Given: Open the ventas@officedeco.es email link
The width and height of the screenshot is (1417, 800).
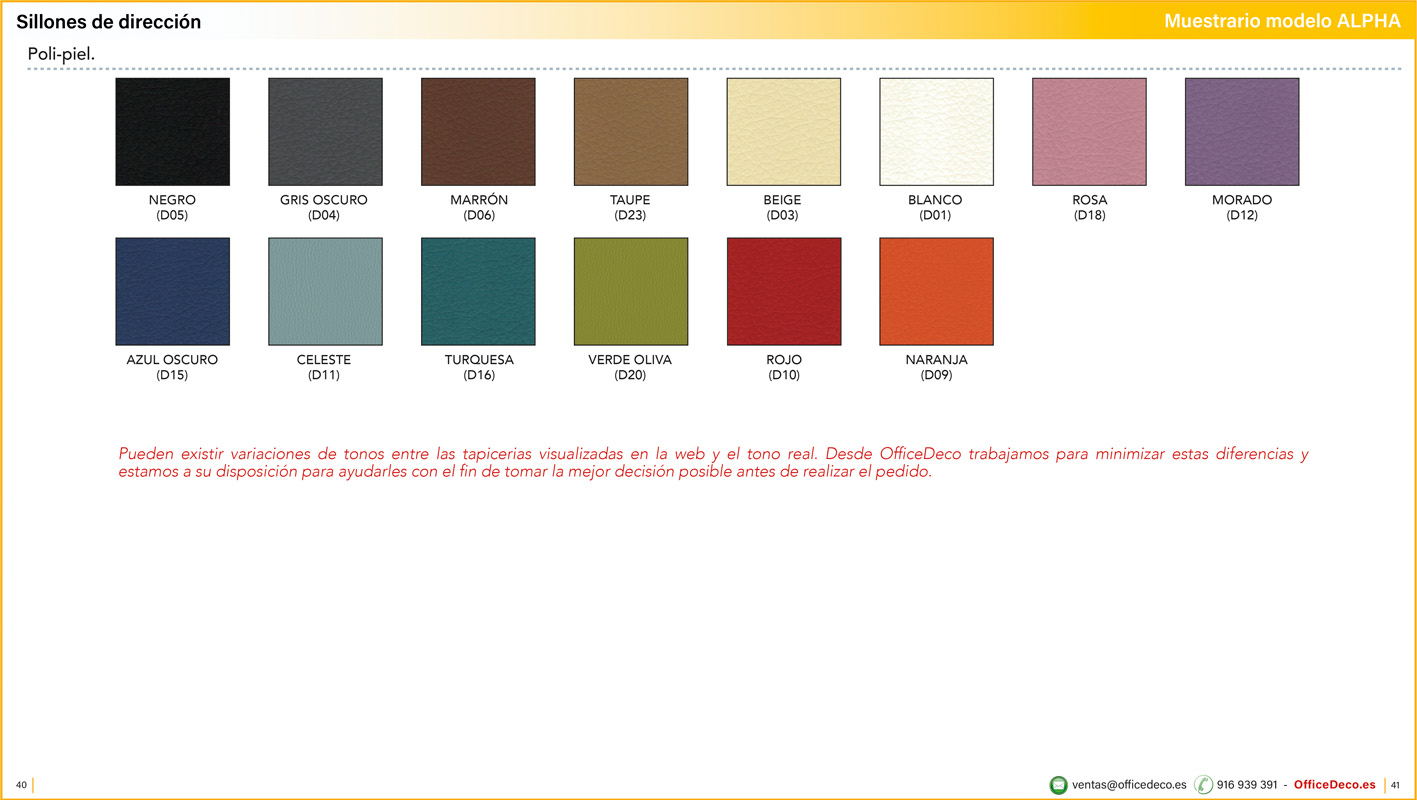Looking at the screenshot, I should point(1129,785).
